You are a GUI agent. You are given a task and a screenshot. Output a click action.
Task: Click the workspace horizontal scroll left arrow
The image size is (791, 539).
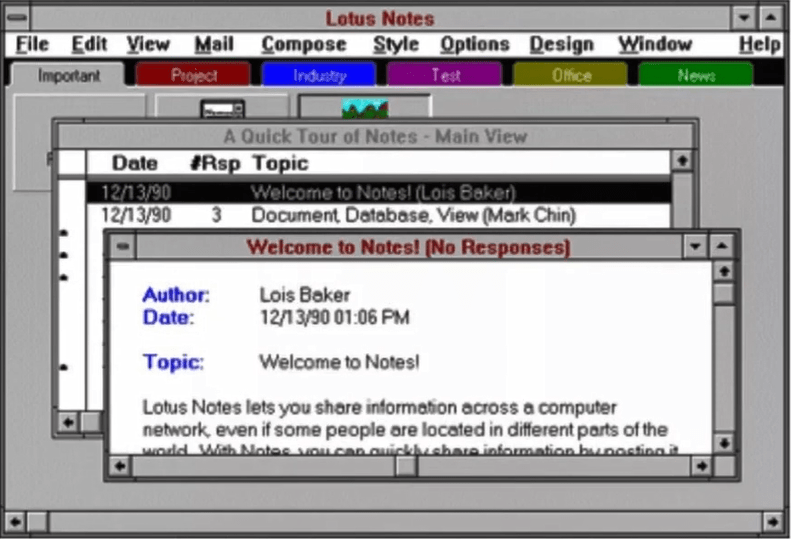pos(15,521)
